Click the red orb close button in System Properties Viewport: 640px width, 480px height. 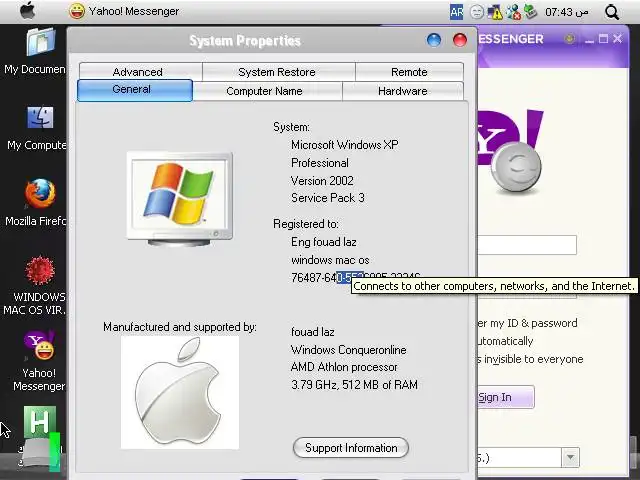click(460, 40)
